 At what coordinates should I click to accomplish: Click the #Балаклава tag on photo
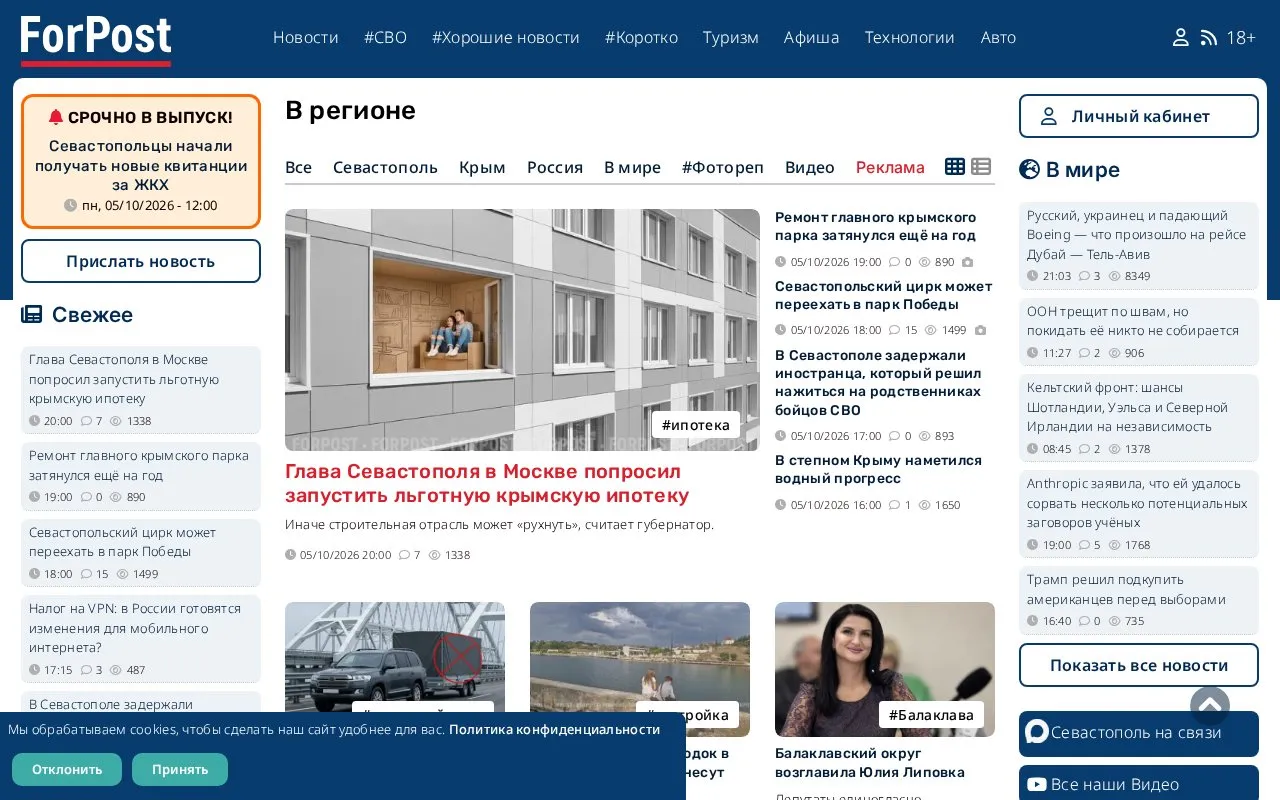pos(931,715)
